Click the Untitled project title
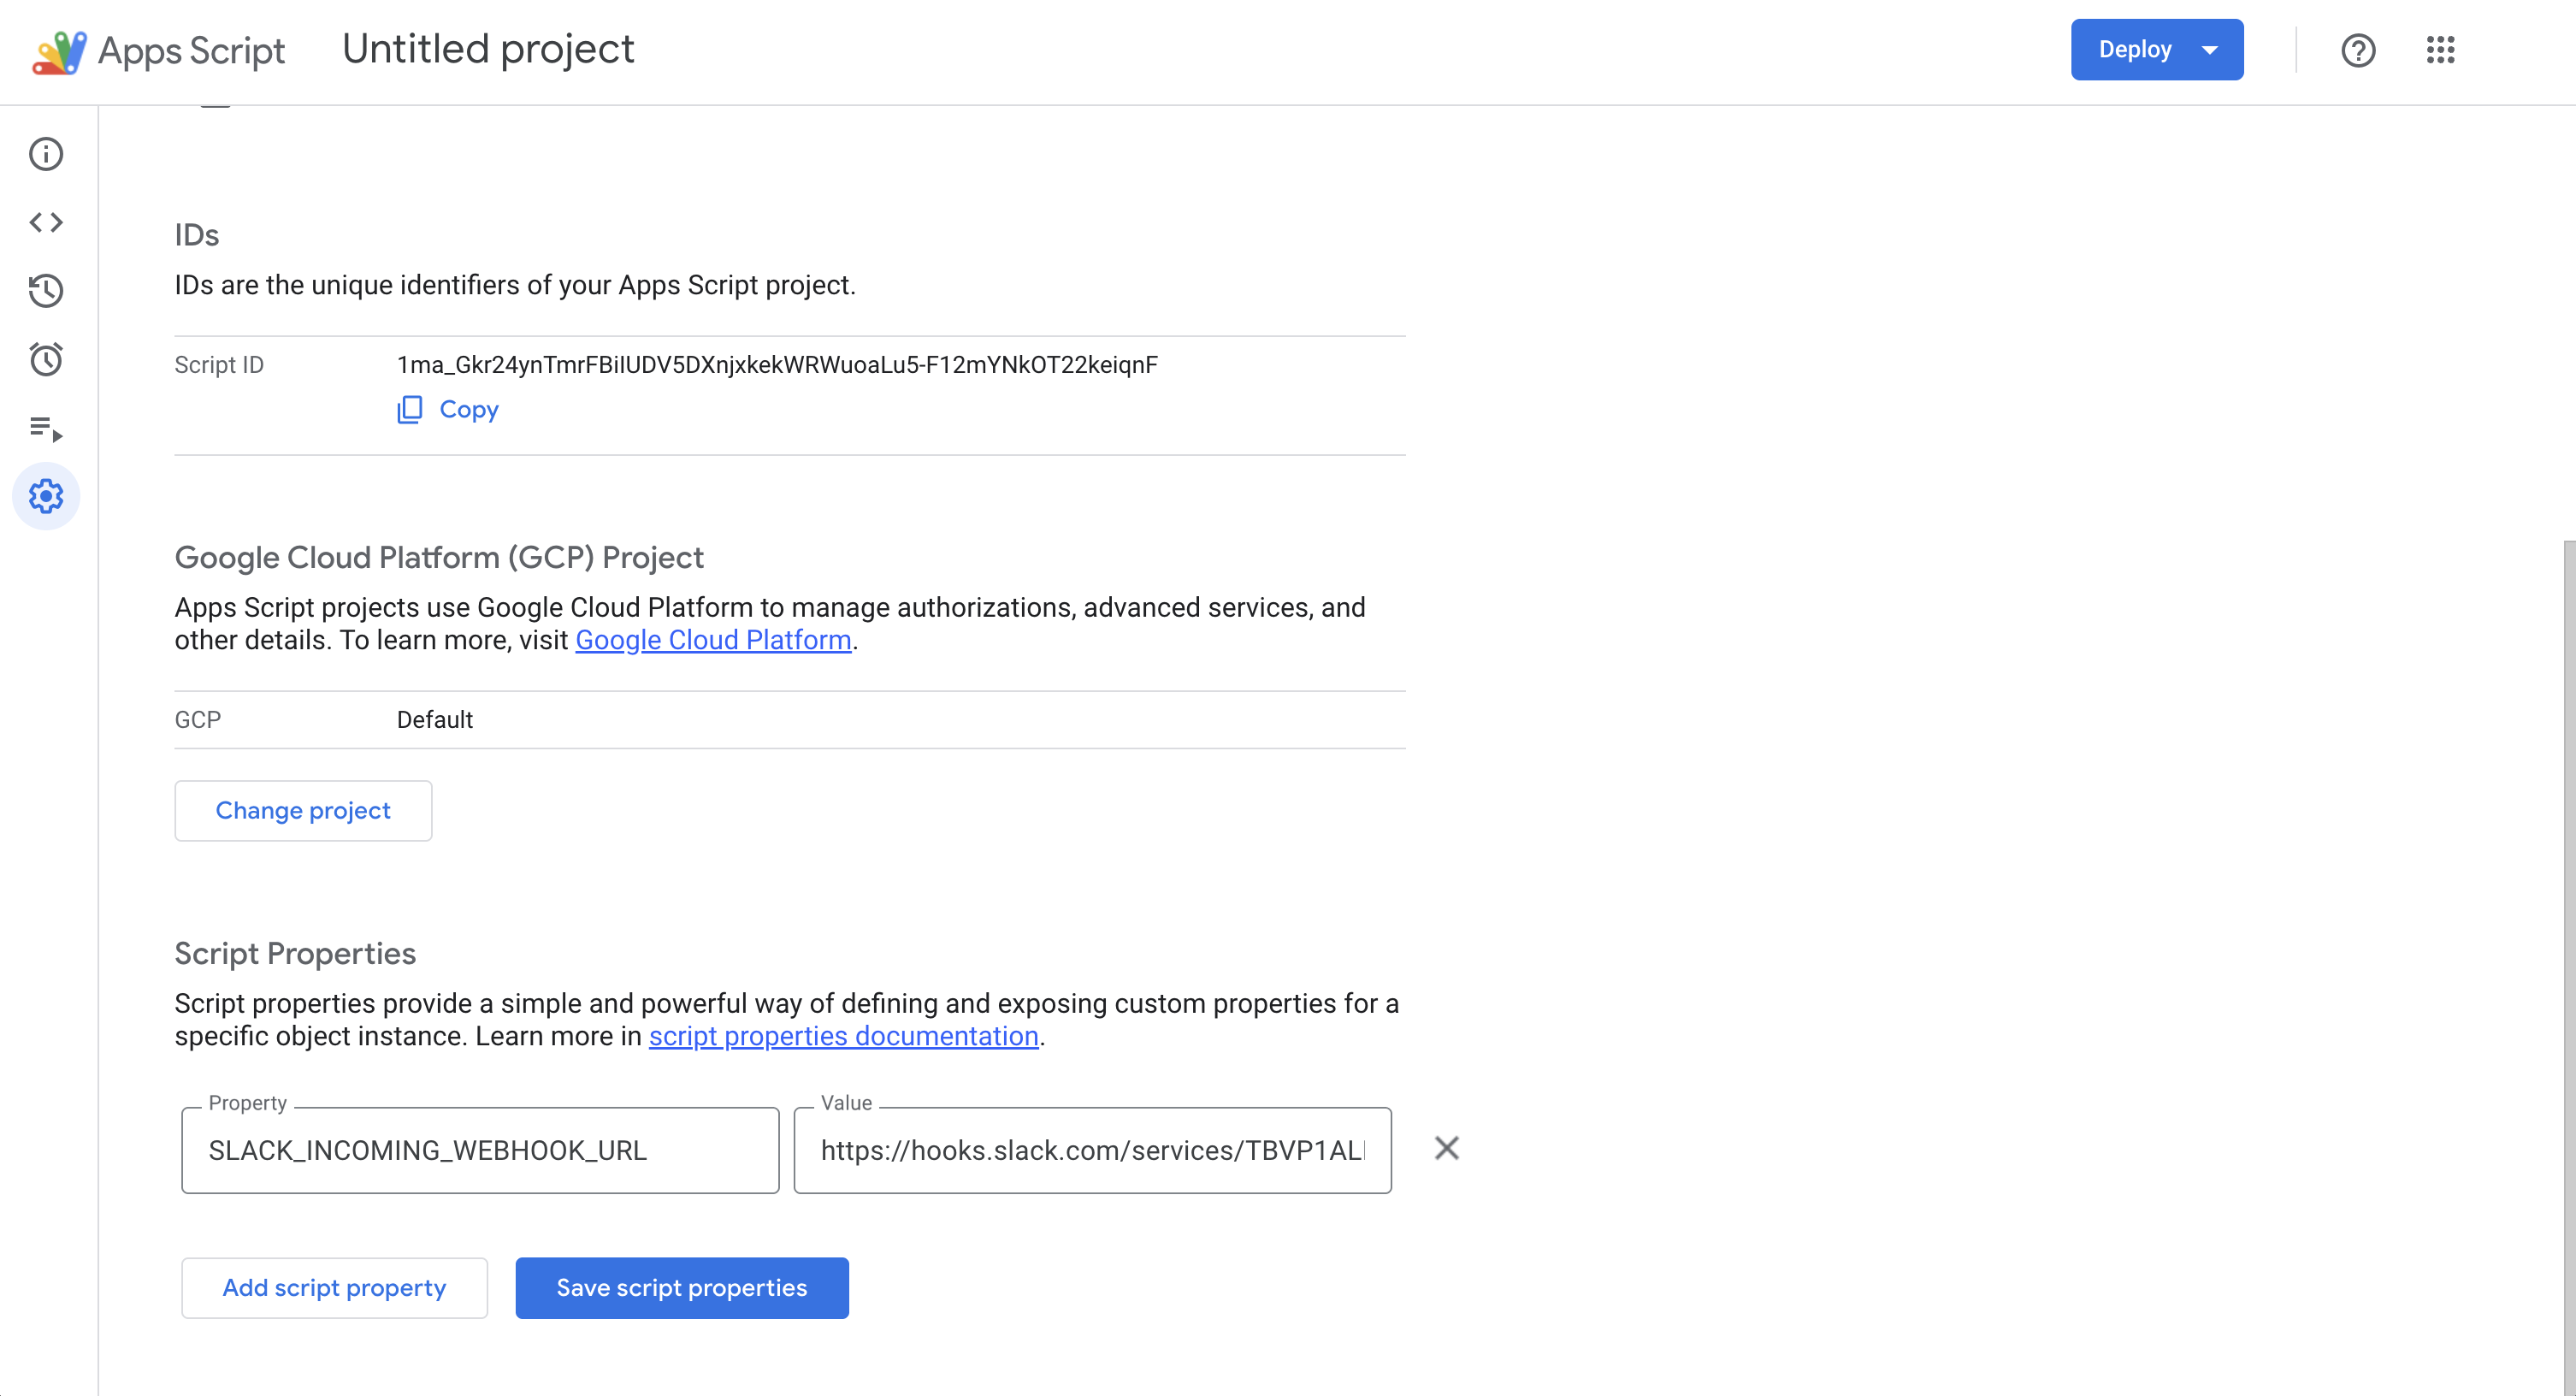This screenshot has width=2576, height=1396. coord(488,48)
